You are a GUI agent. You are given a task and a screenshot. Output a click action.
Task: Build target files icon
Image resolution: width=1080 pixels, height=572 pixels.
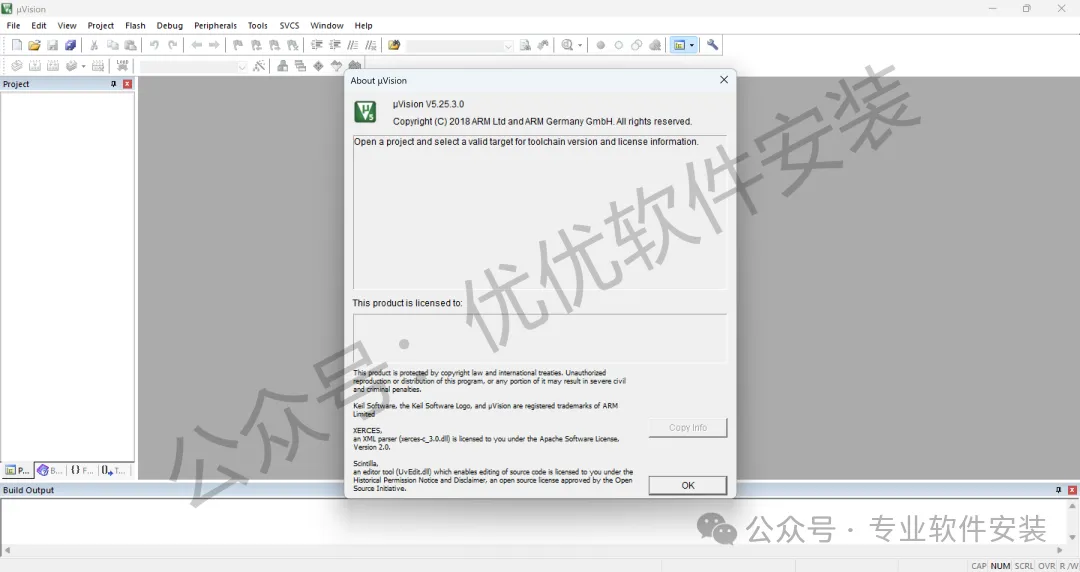point(34,65)
